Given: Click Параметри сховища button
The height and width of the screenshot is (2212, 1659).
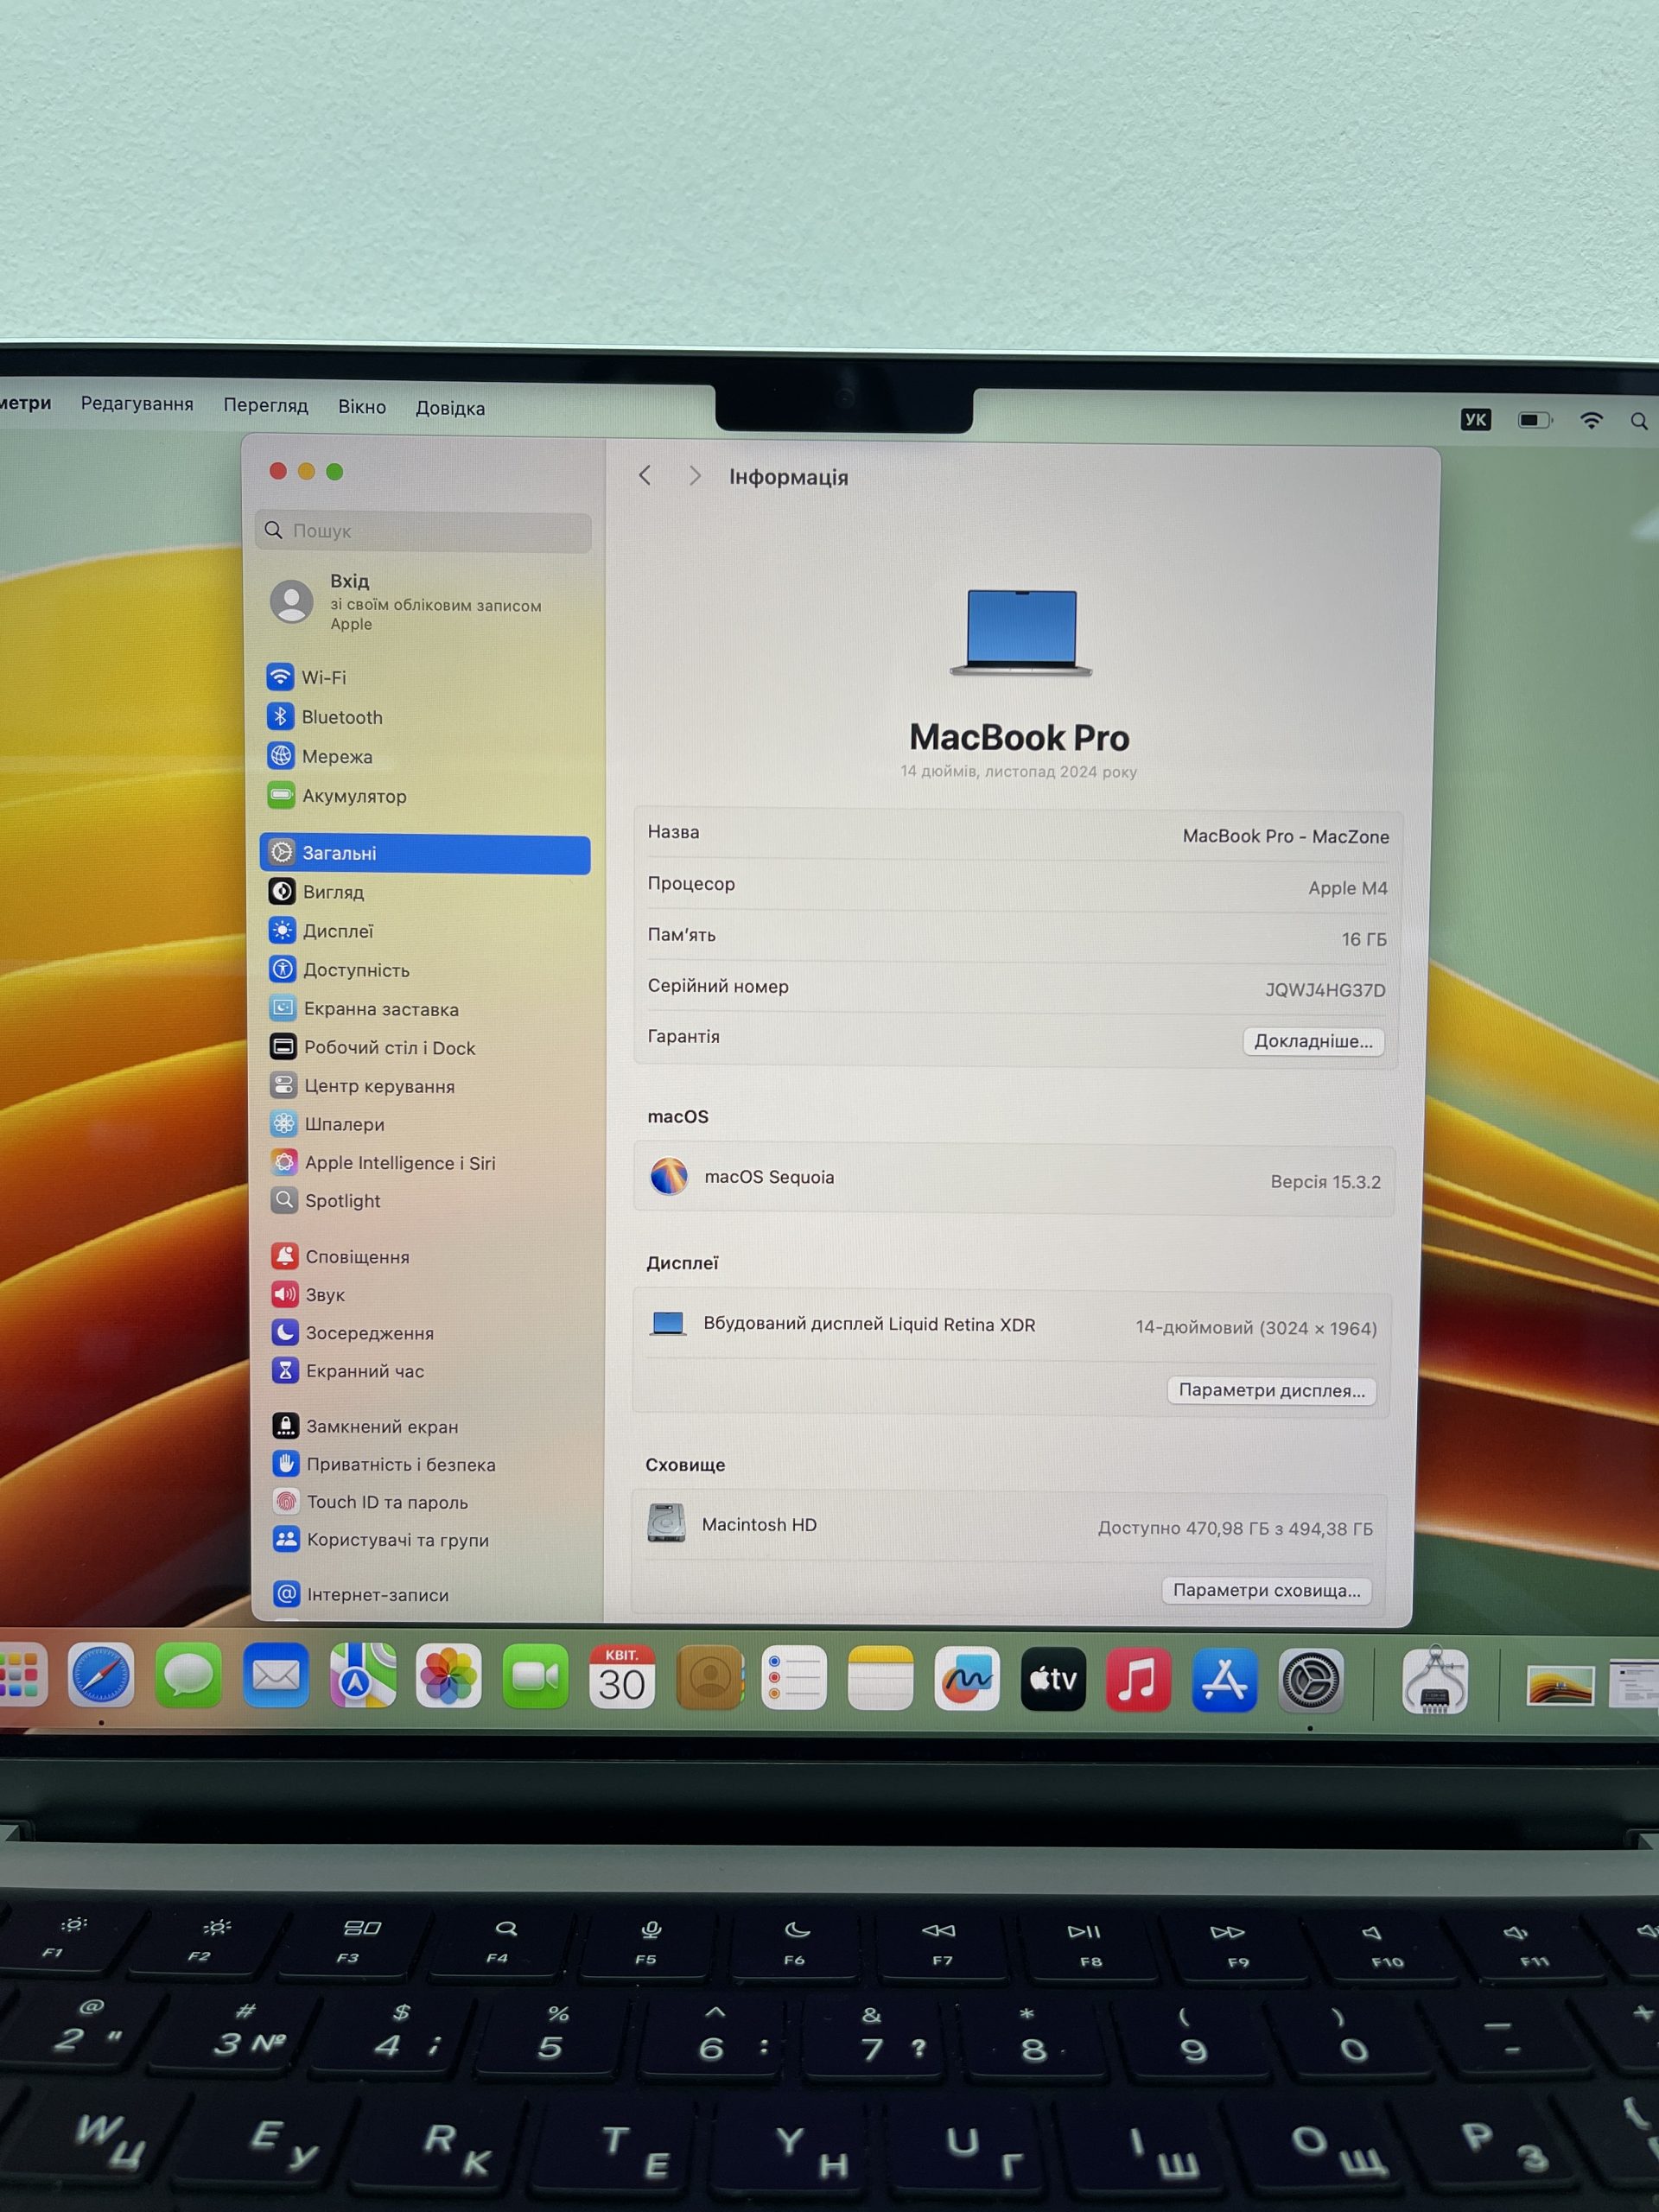Looking at the screenshot, I should pyautogui.click(x=1266, y=1590).
